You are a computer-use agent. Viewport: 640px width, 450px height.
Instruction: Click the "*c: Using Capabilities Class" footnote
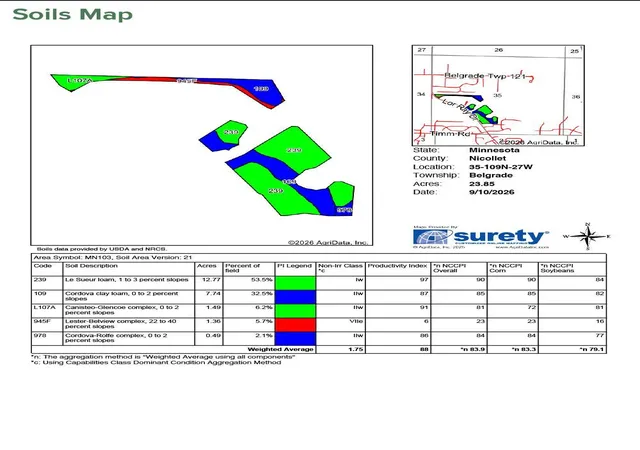(157, 362)
